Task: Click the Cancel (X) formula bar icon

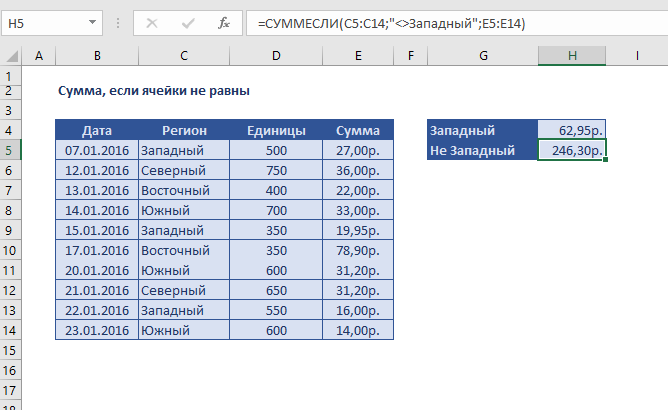Action: point(152,23)
